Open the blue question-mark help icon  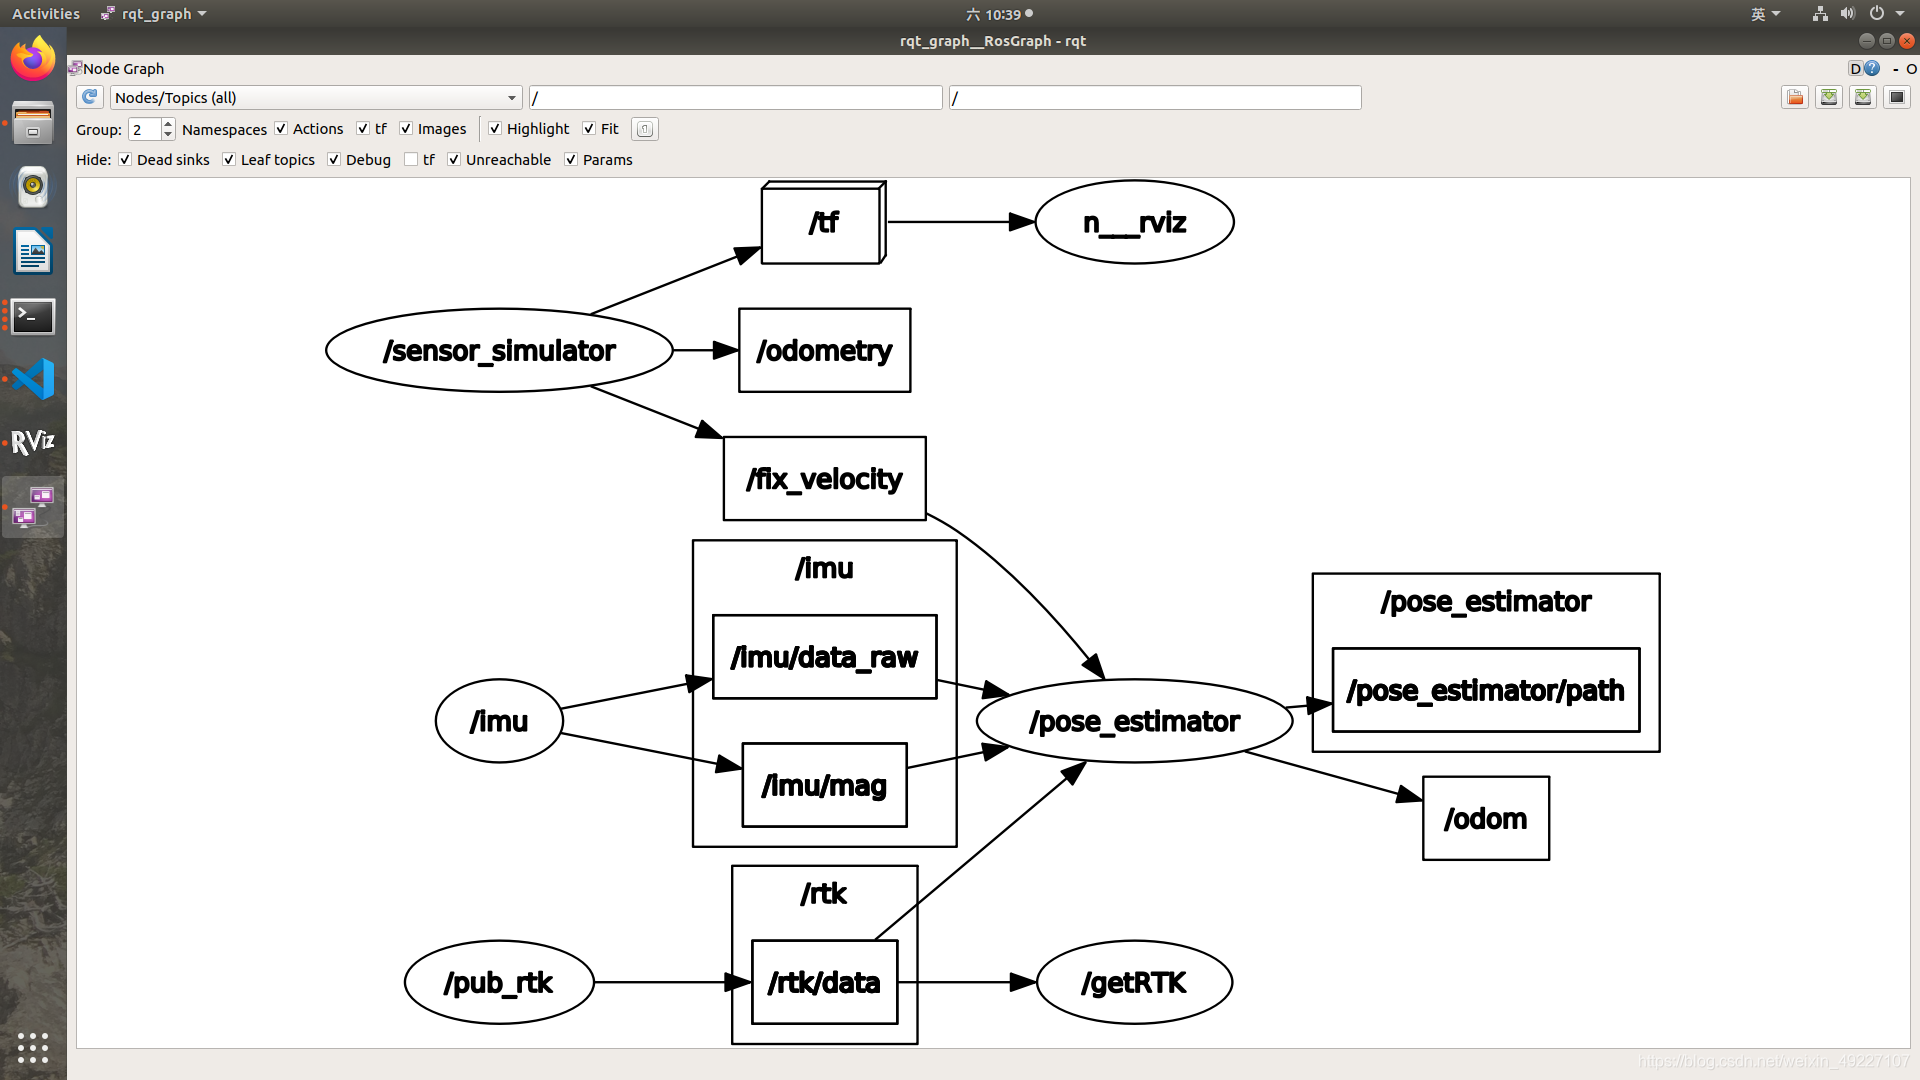tap(1872, 69)
